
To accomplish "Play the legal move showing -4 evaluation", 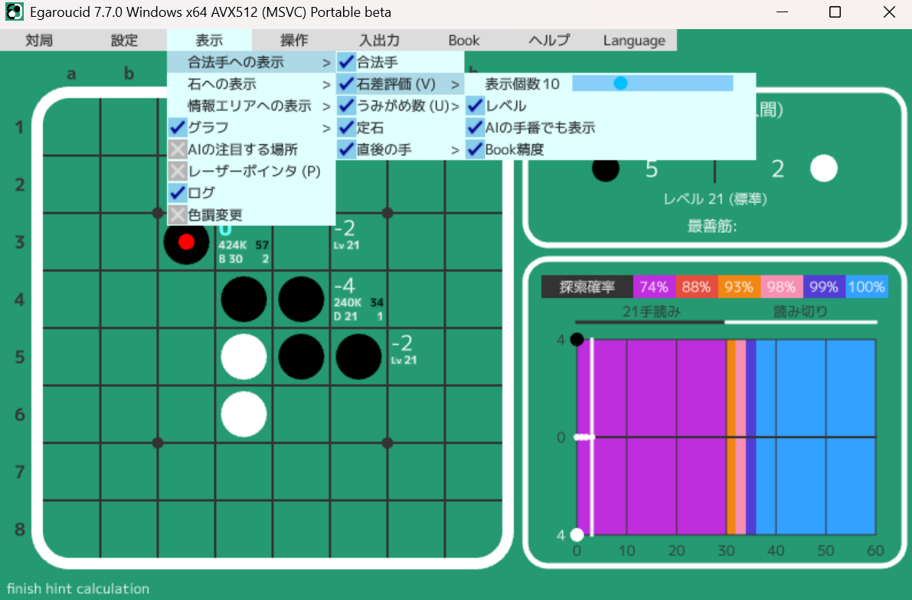I will [359, 300].
